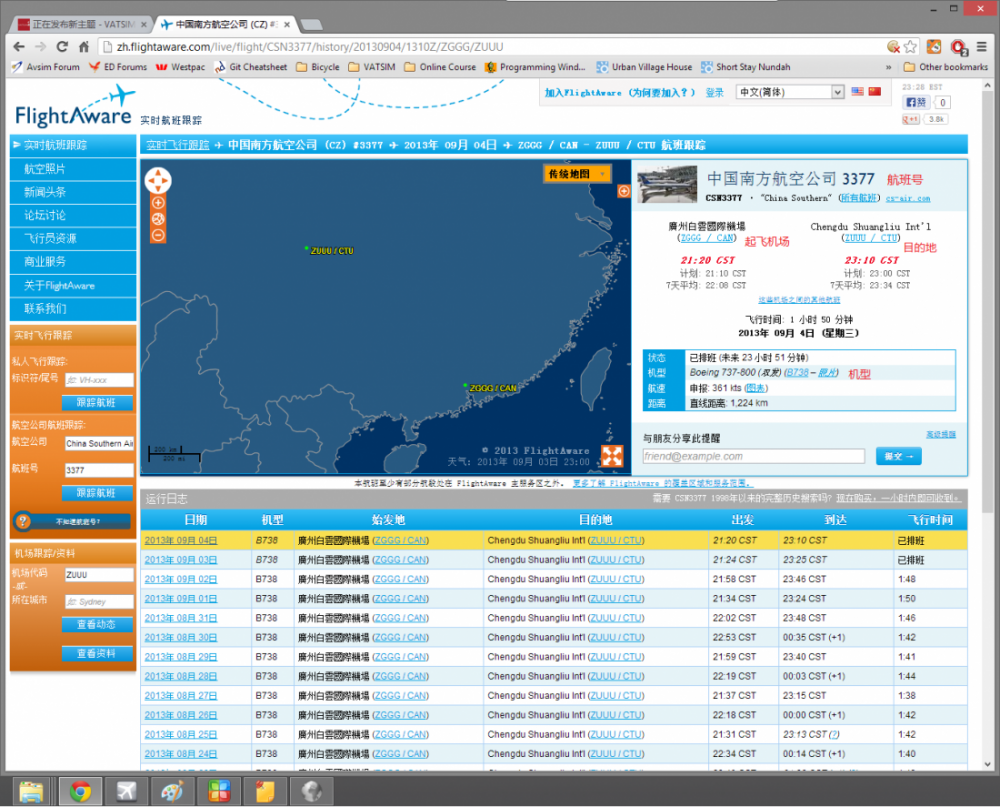
Task: Click the FlightAware logo
Action: click(x=75, y=108)
